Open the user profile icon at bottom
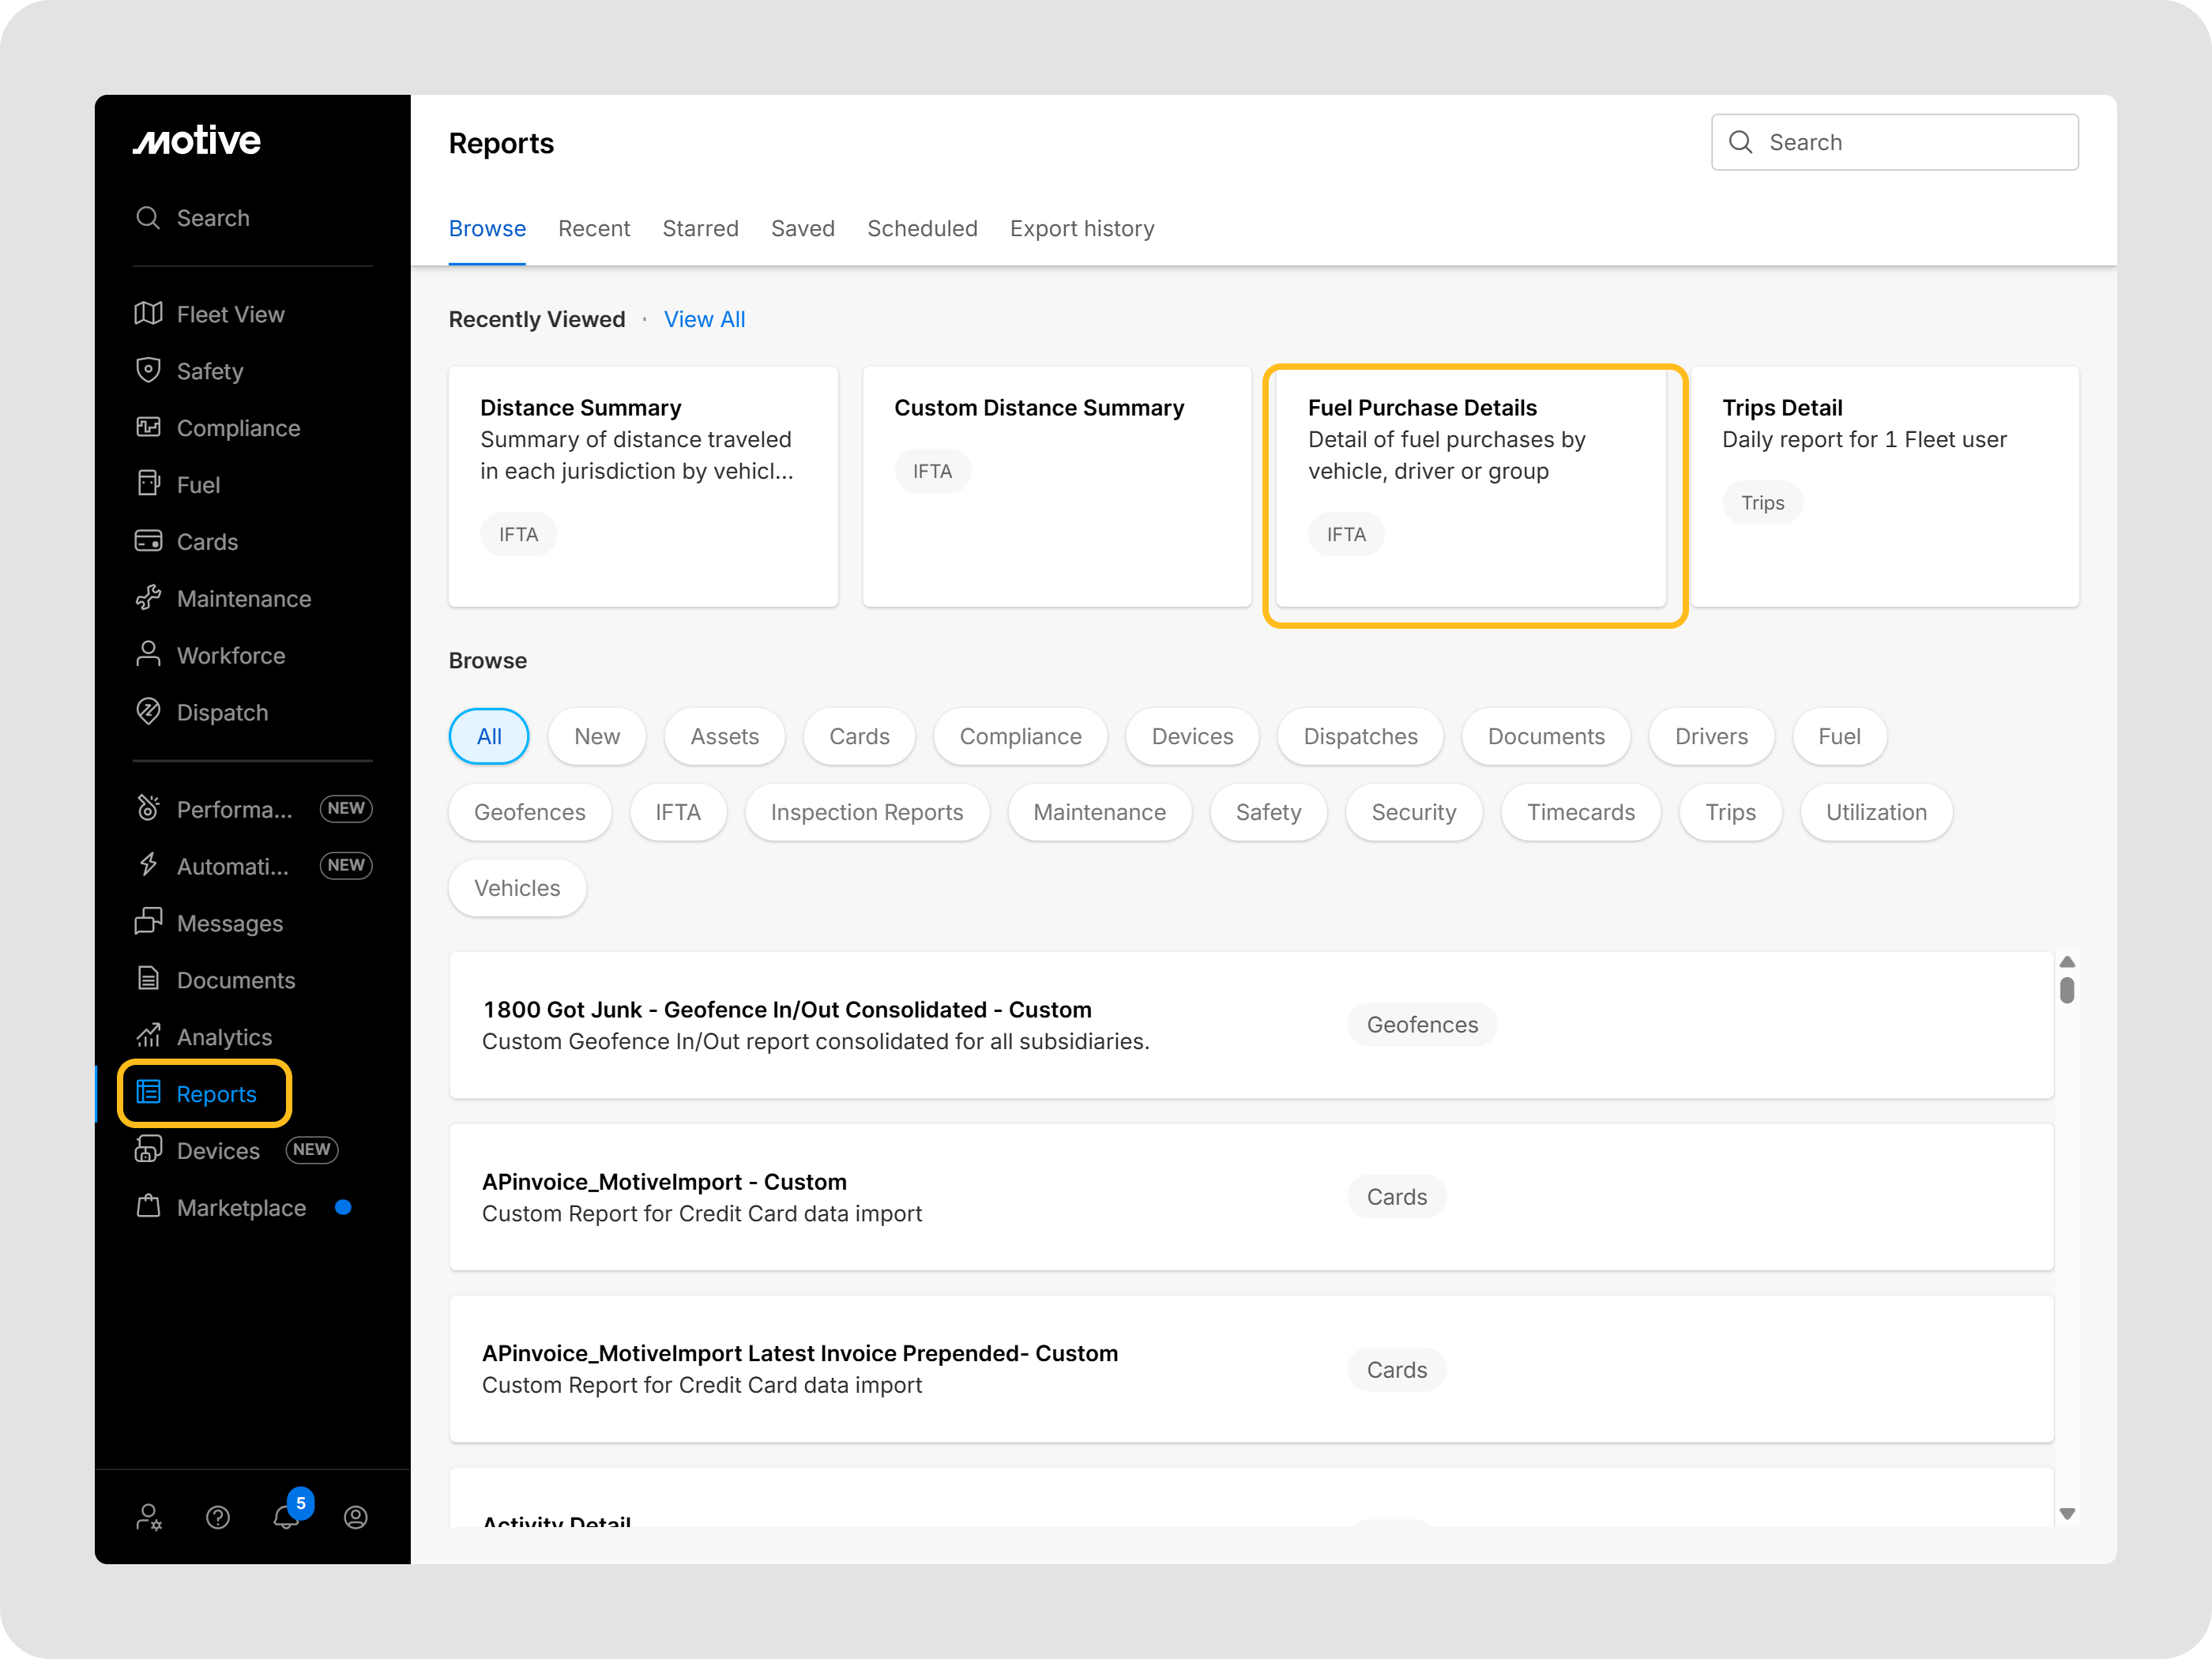The image size is (2212, 1659). pyautogui.click(x=355, y=1517)
